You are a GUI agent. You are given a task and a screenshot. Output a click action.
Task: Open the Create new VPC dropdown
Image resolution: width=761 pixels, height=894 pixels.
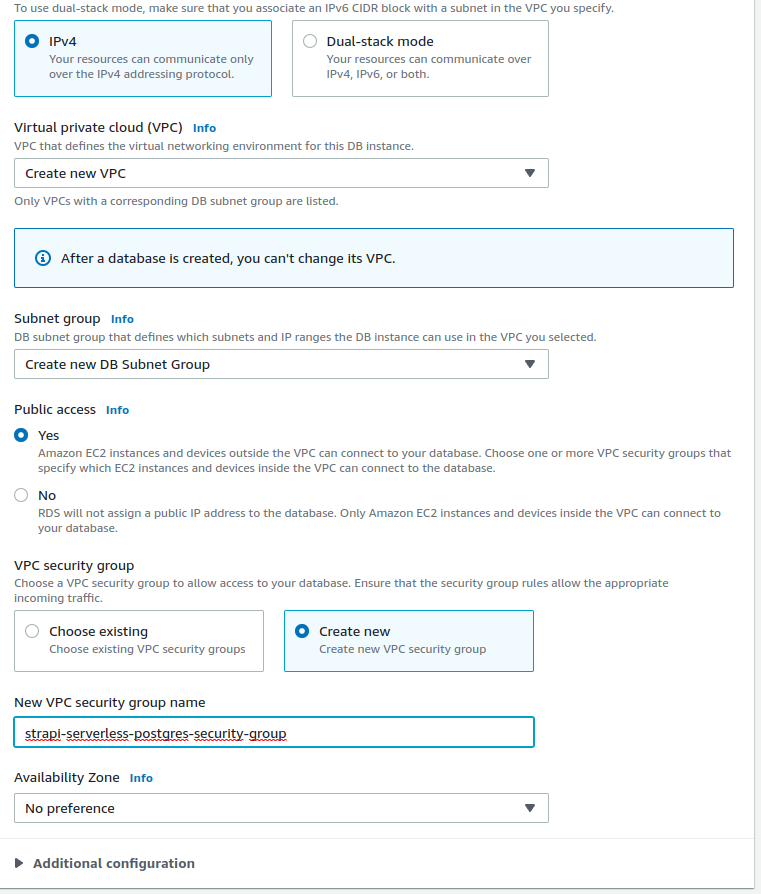point(281,173)
